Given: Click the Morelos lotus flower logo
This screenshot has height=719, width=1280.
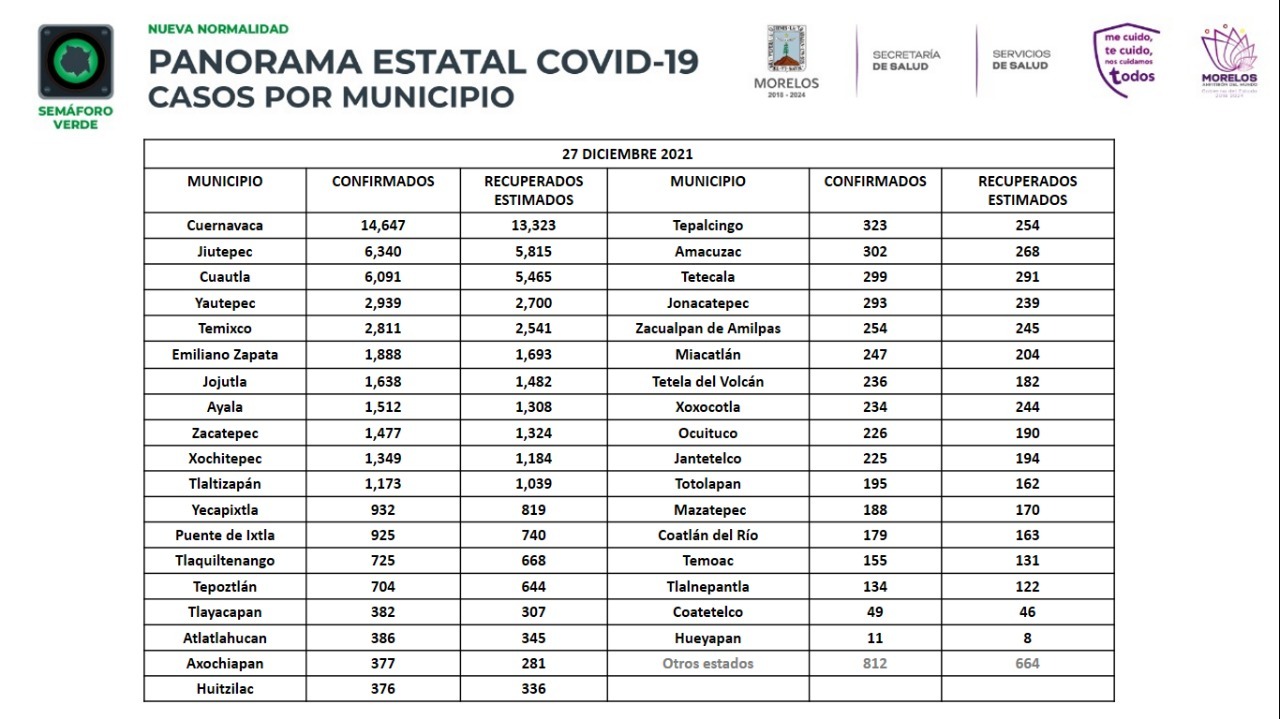Looking at the screenshot, I should pyautogui.click(x=1229, y=59).
